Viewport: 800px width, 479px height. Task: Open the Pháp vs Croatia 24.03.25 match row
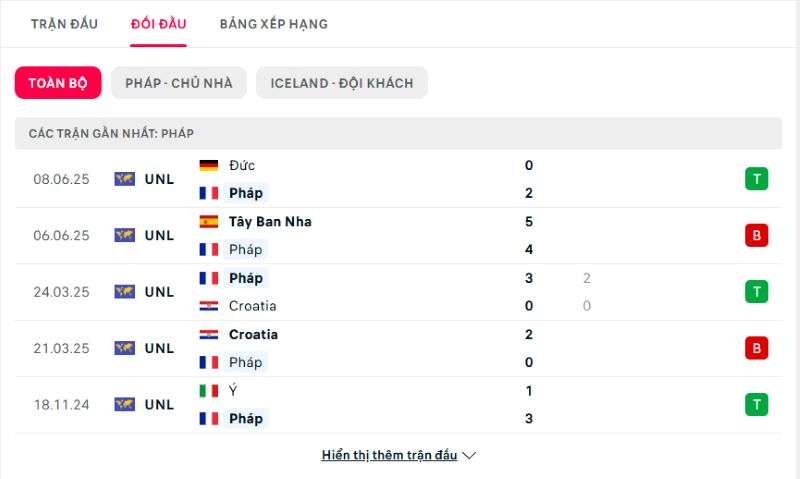click(398, 292)
